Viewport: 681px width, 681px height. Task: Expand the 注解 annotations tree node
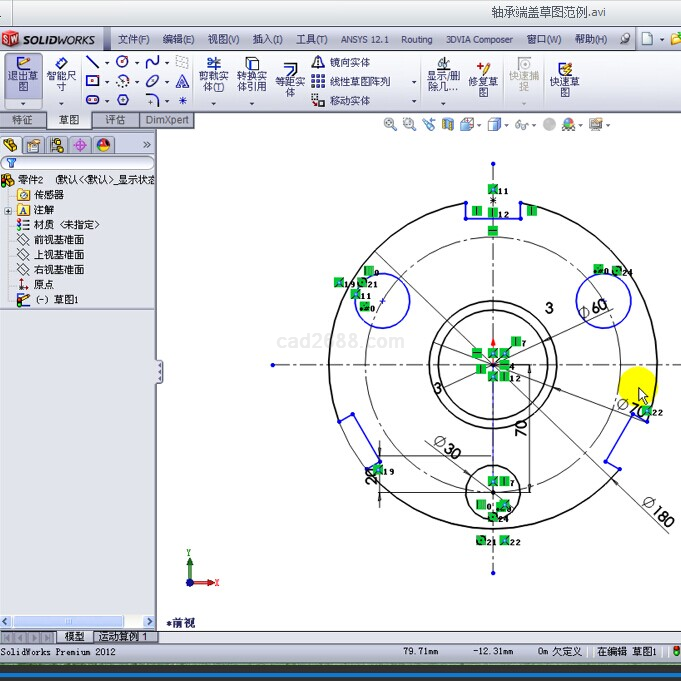[8, 210]
